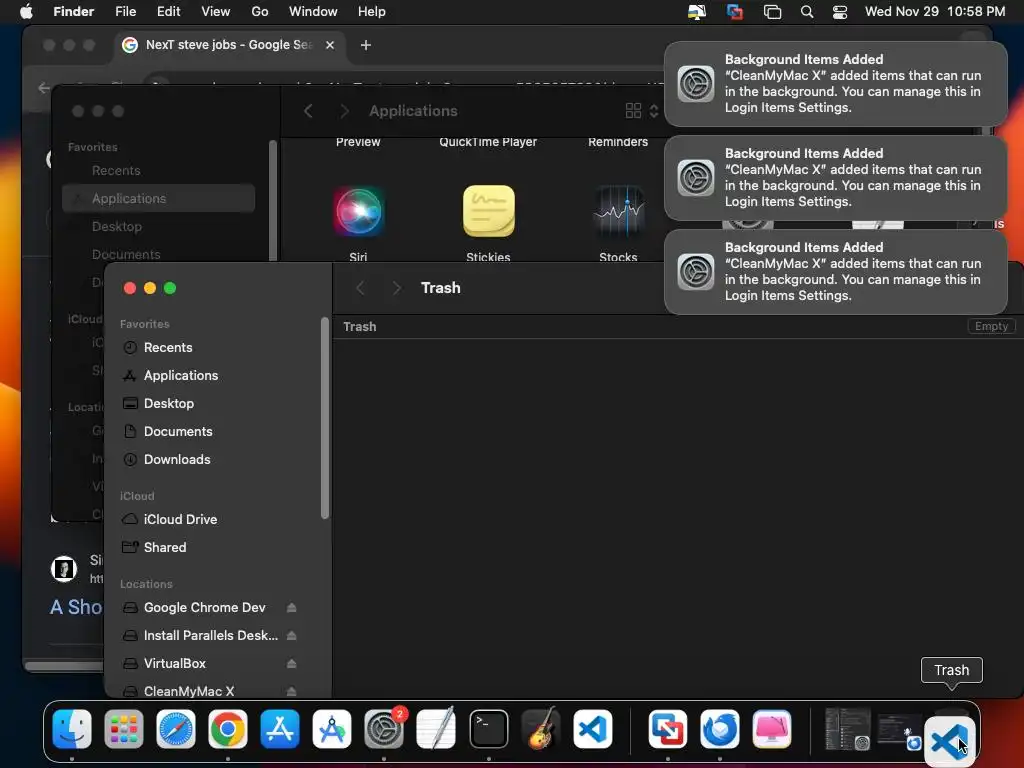The image size is (1024, 768).
Task: Click the Stage Manager windows menu bar icon
Action: tap(772, 12)
